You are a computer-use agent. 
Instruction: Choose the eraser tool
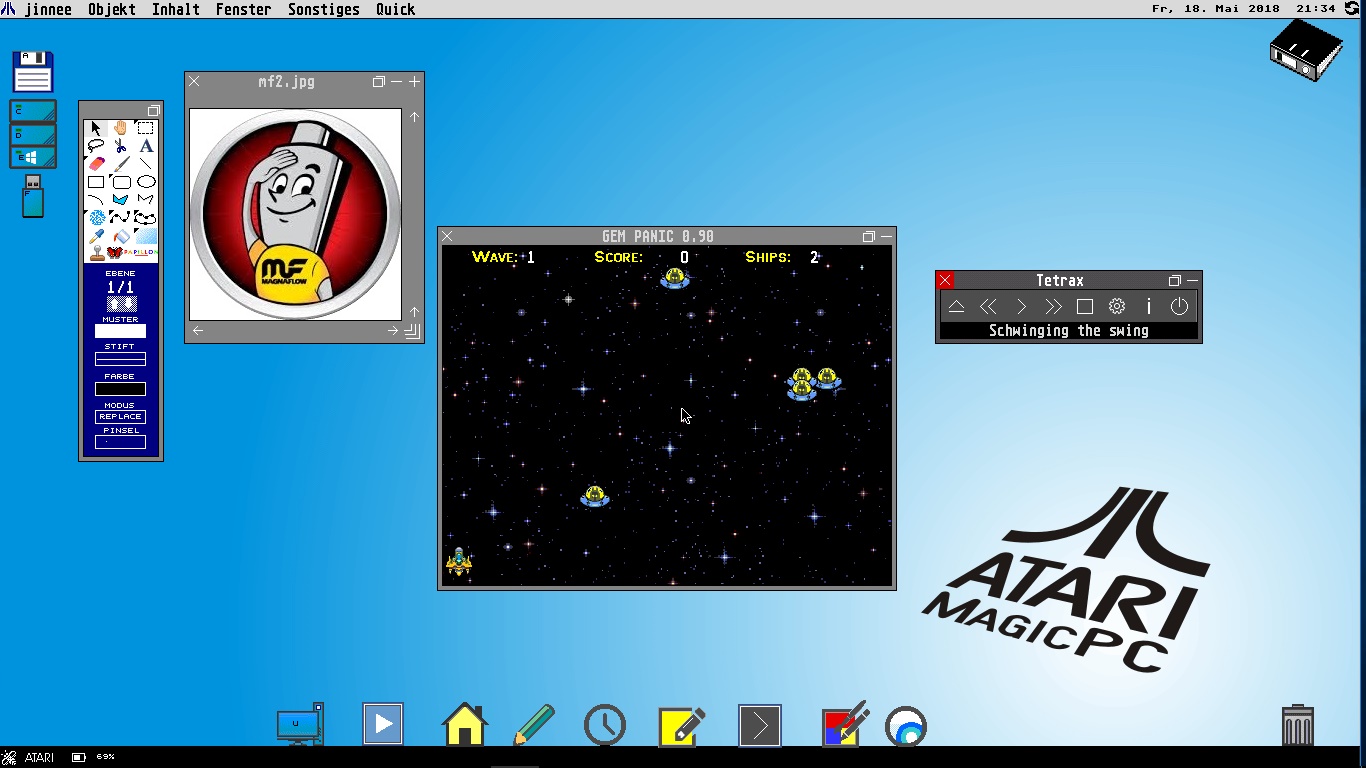click(x=96, y=164)
